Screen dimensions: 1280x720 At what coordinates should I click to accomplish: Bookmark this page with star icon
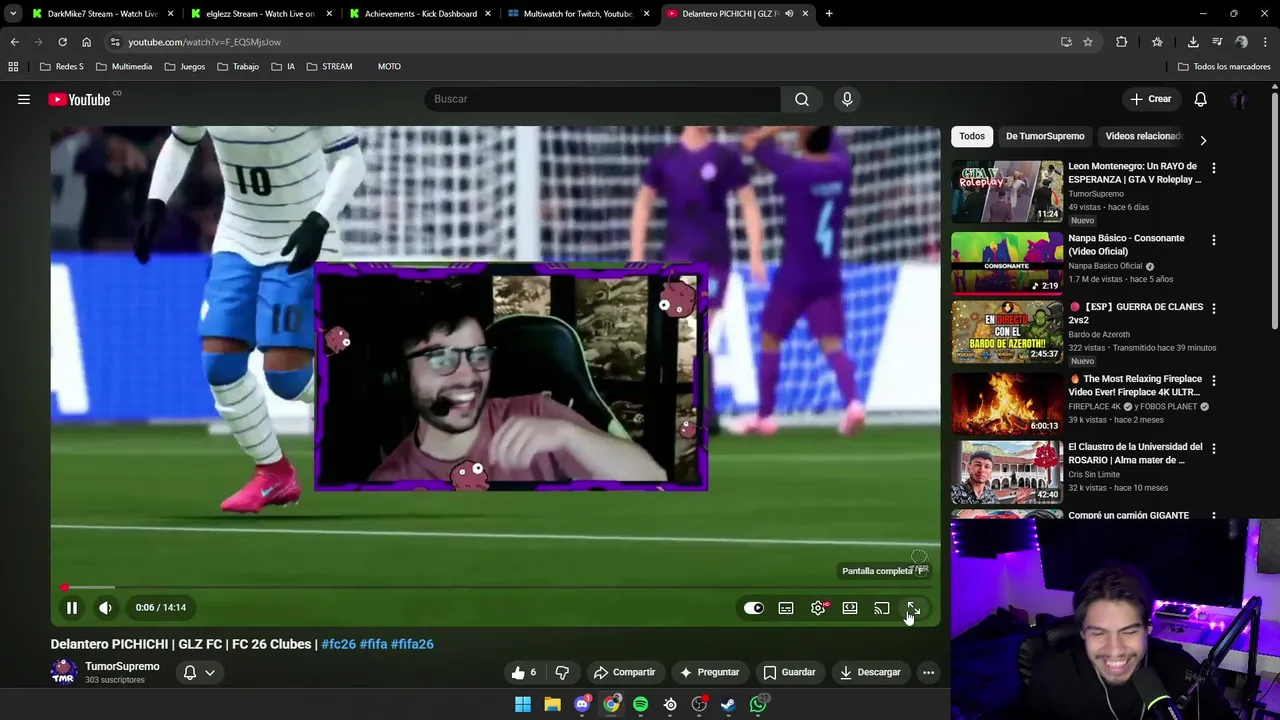(x=1088, y=42)
